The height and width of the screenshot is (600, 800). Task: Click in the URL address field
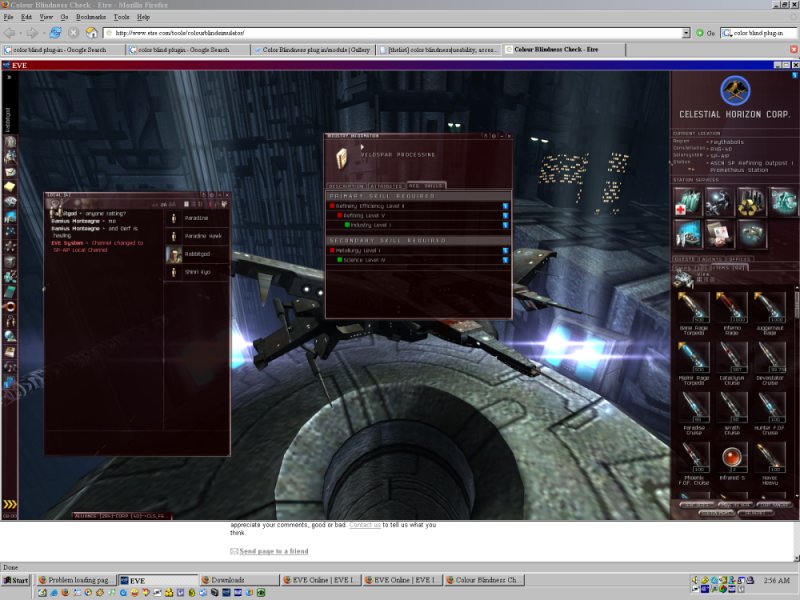(393, 33)
